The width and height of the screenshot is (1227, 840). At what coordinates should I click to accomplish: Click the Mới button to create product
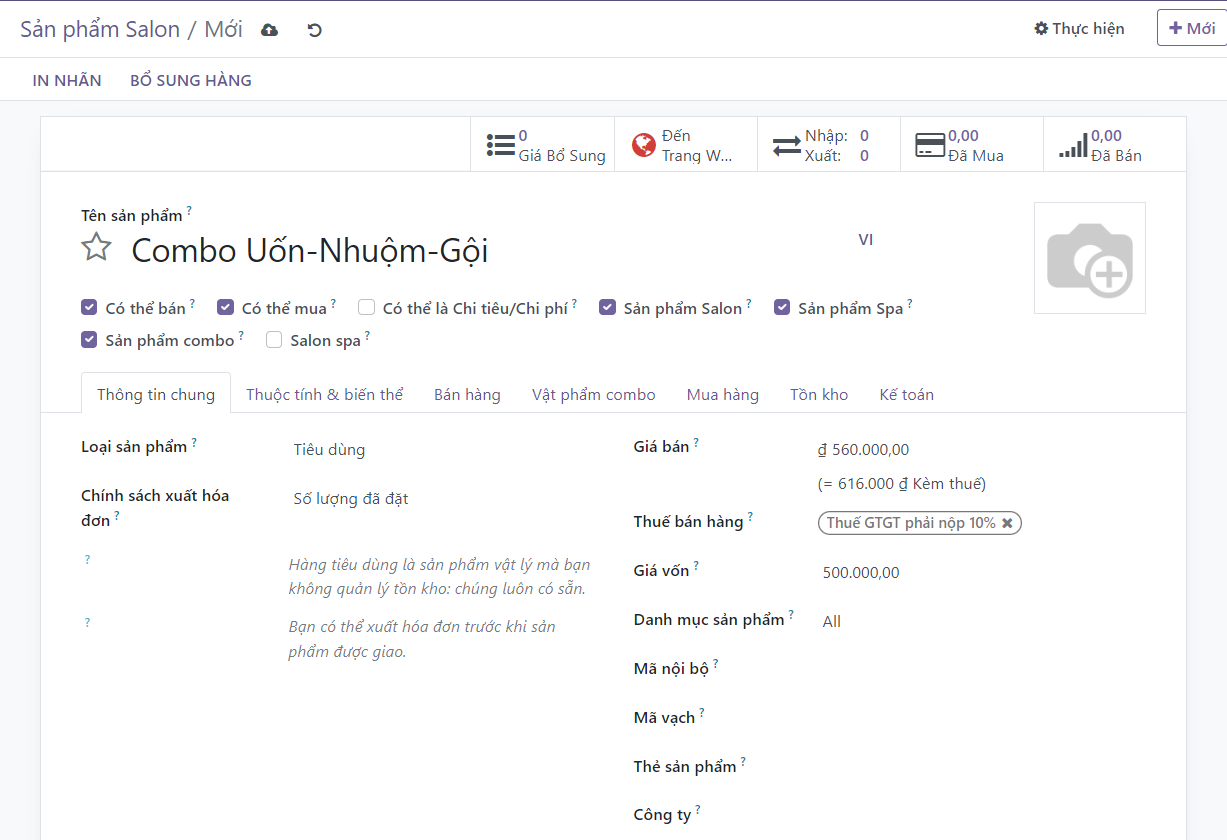point(1190,28)
